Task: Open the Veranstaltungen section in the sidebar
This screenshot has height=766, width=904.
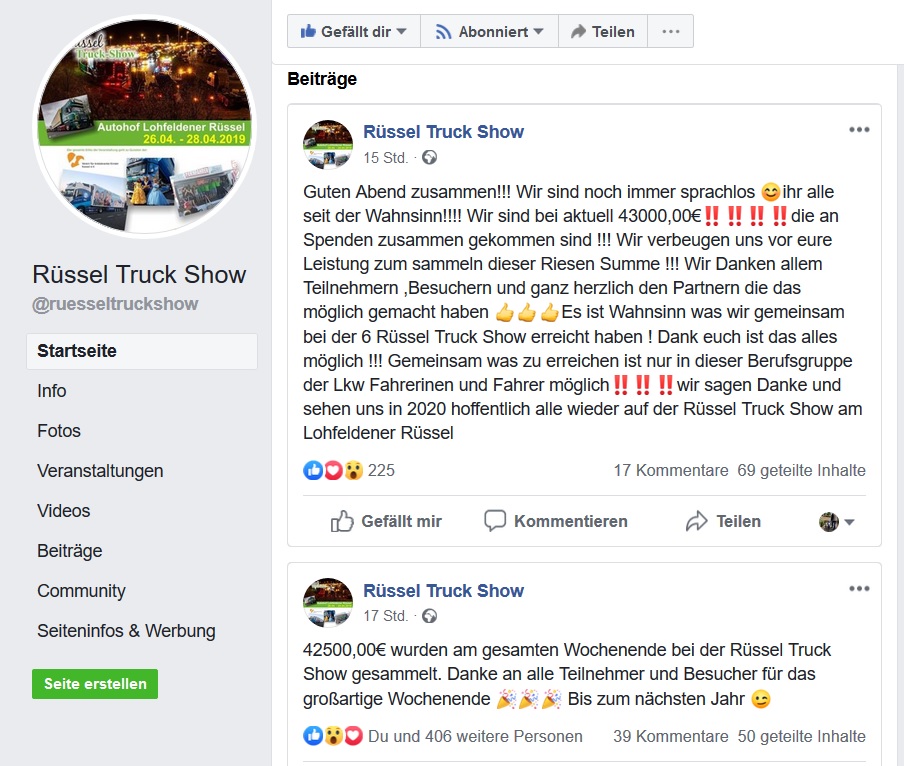Action: (100, 471)
